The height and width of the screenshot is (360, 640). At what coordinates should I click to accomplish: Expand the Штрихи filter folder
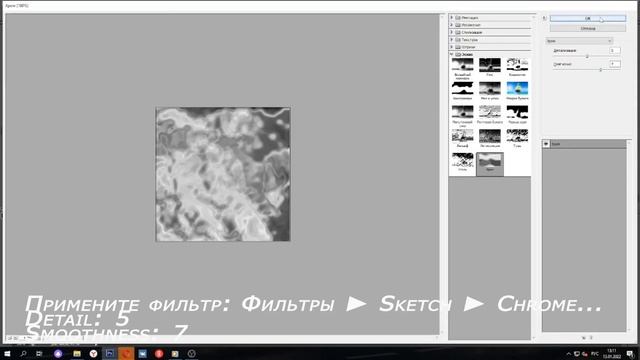pos(451,47)
